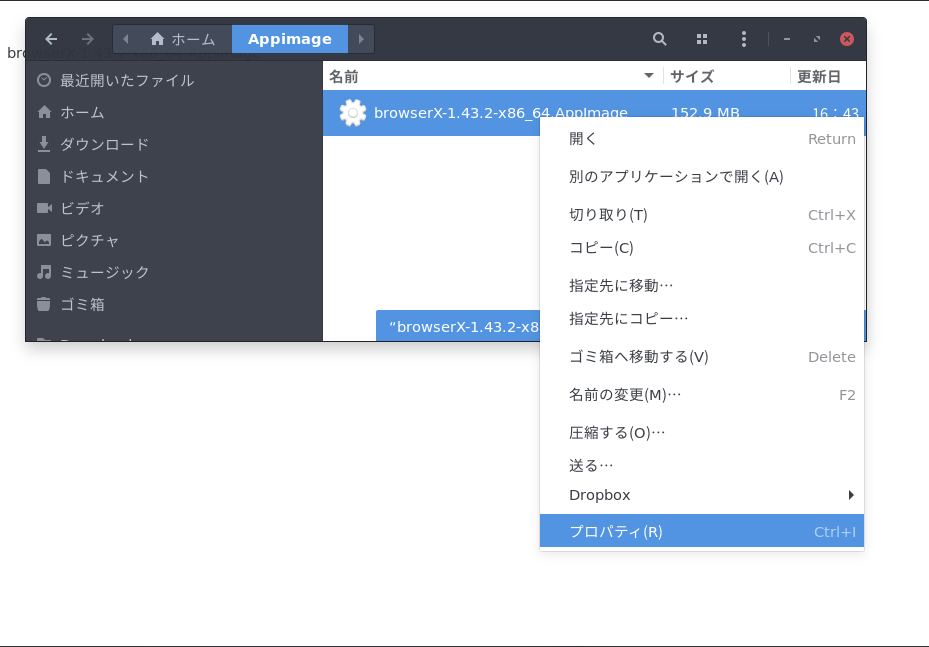Open 最近開いたファイル in the sidebar

coord(126,80)
